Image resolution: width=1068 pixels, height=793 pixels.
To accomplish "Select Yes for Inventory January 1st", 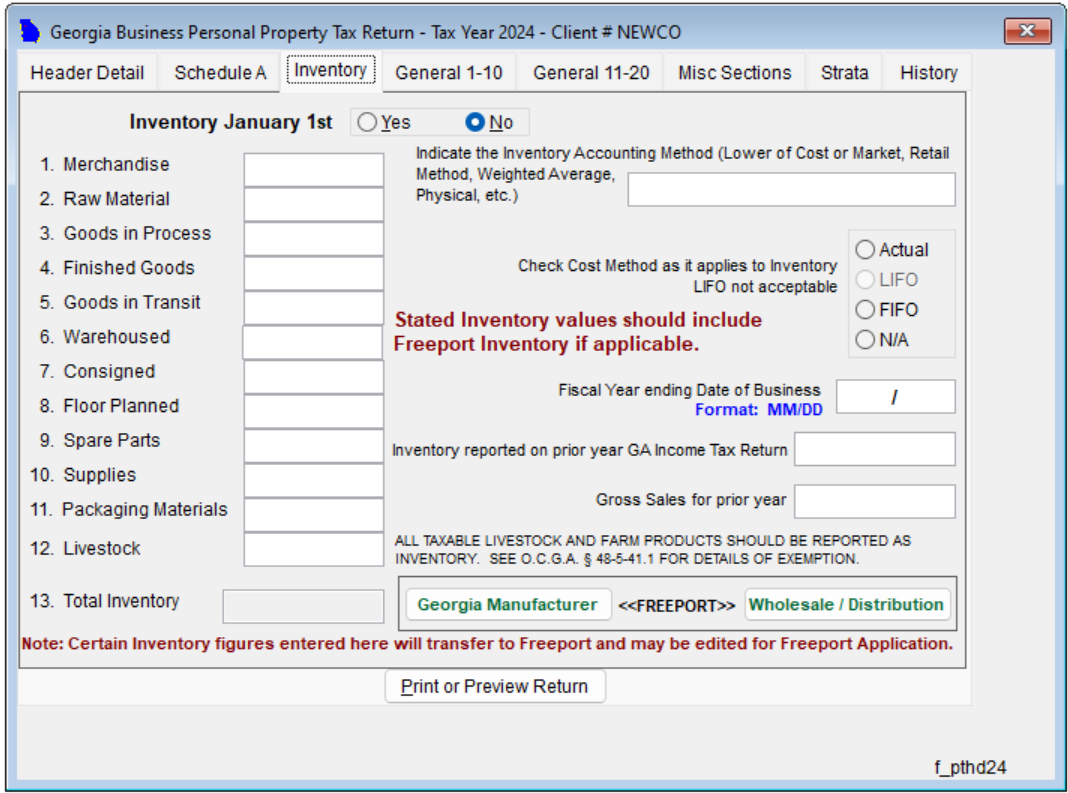I will [x=368, y=122].
